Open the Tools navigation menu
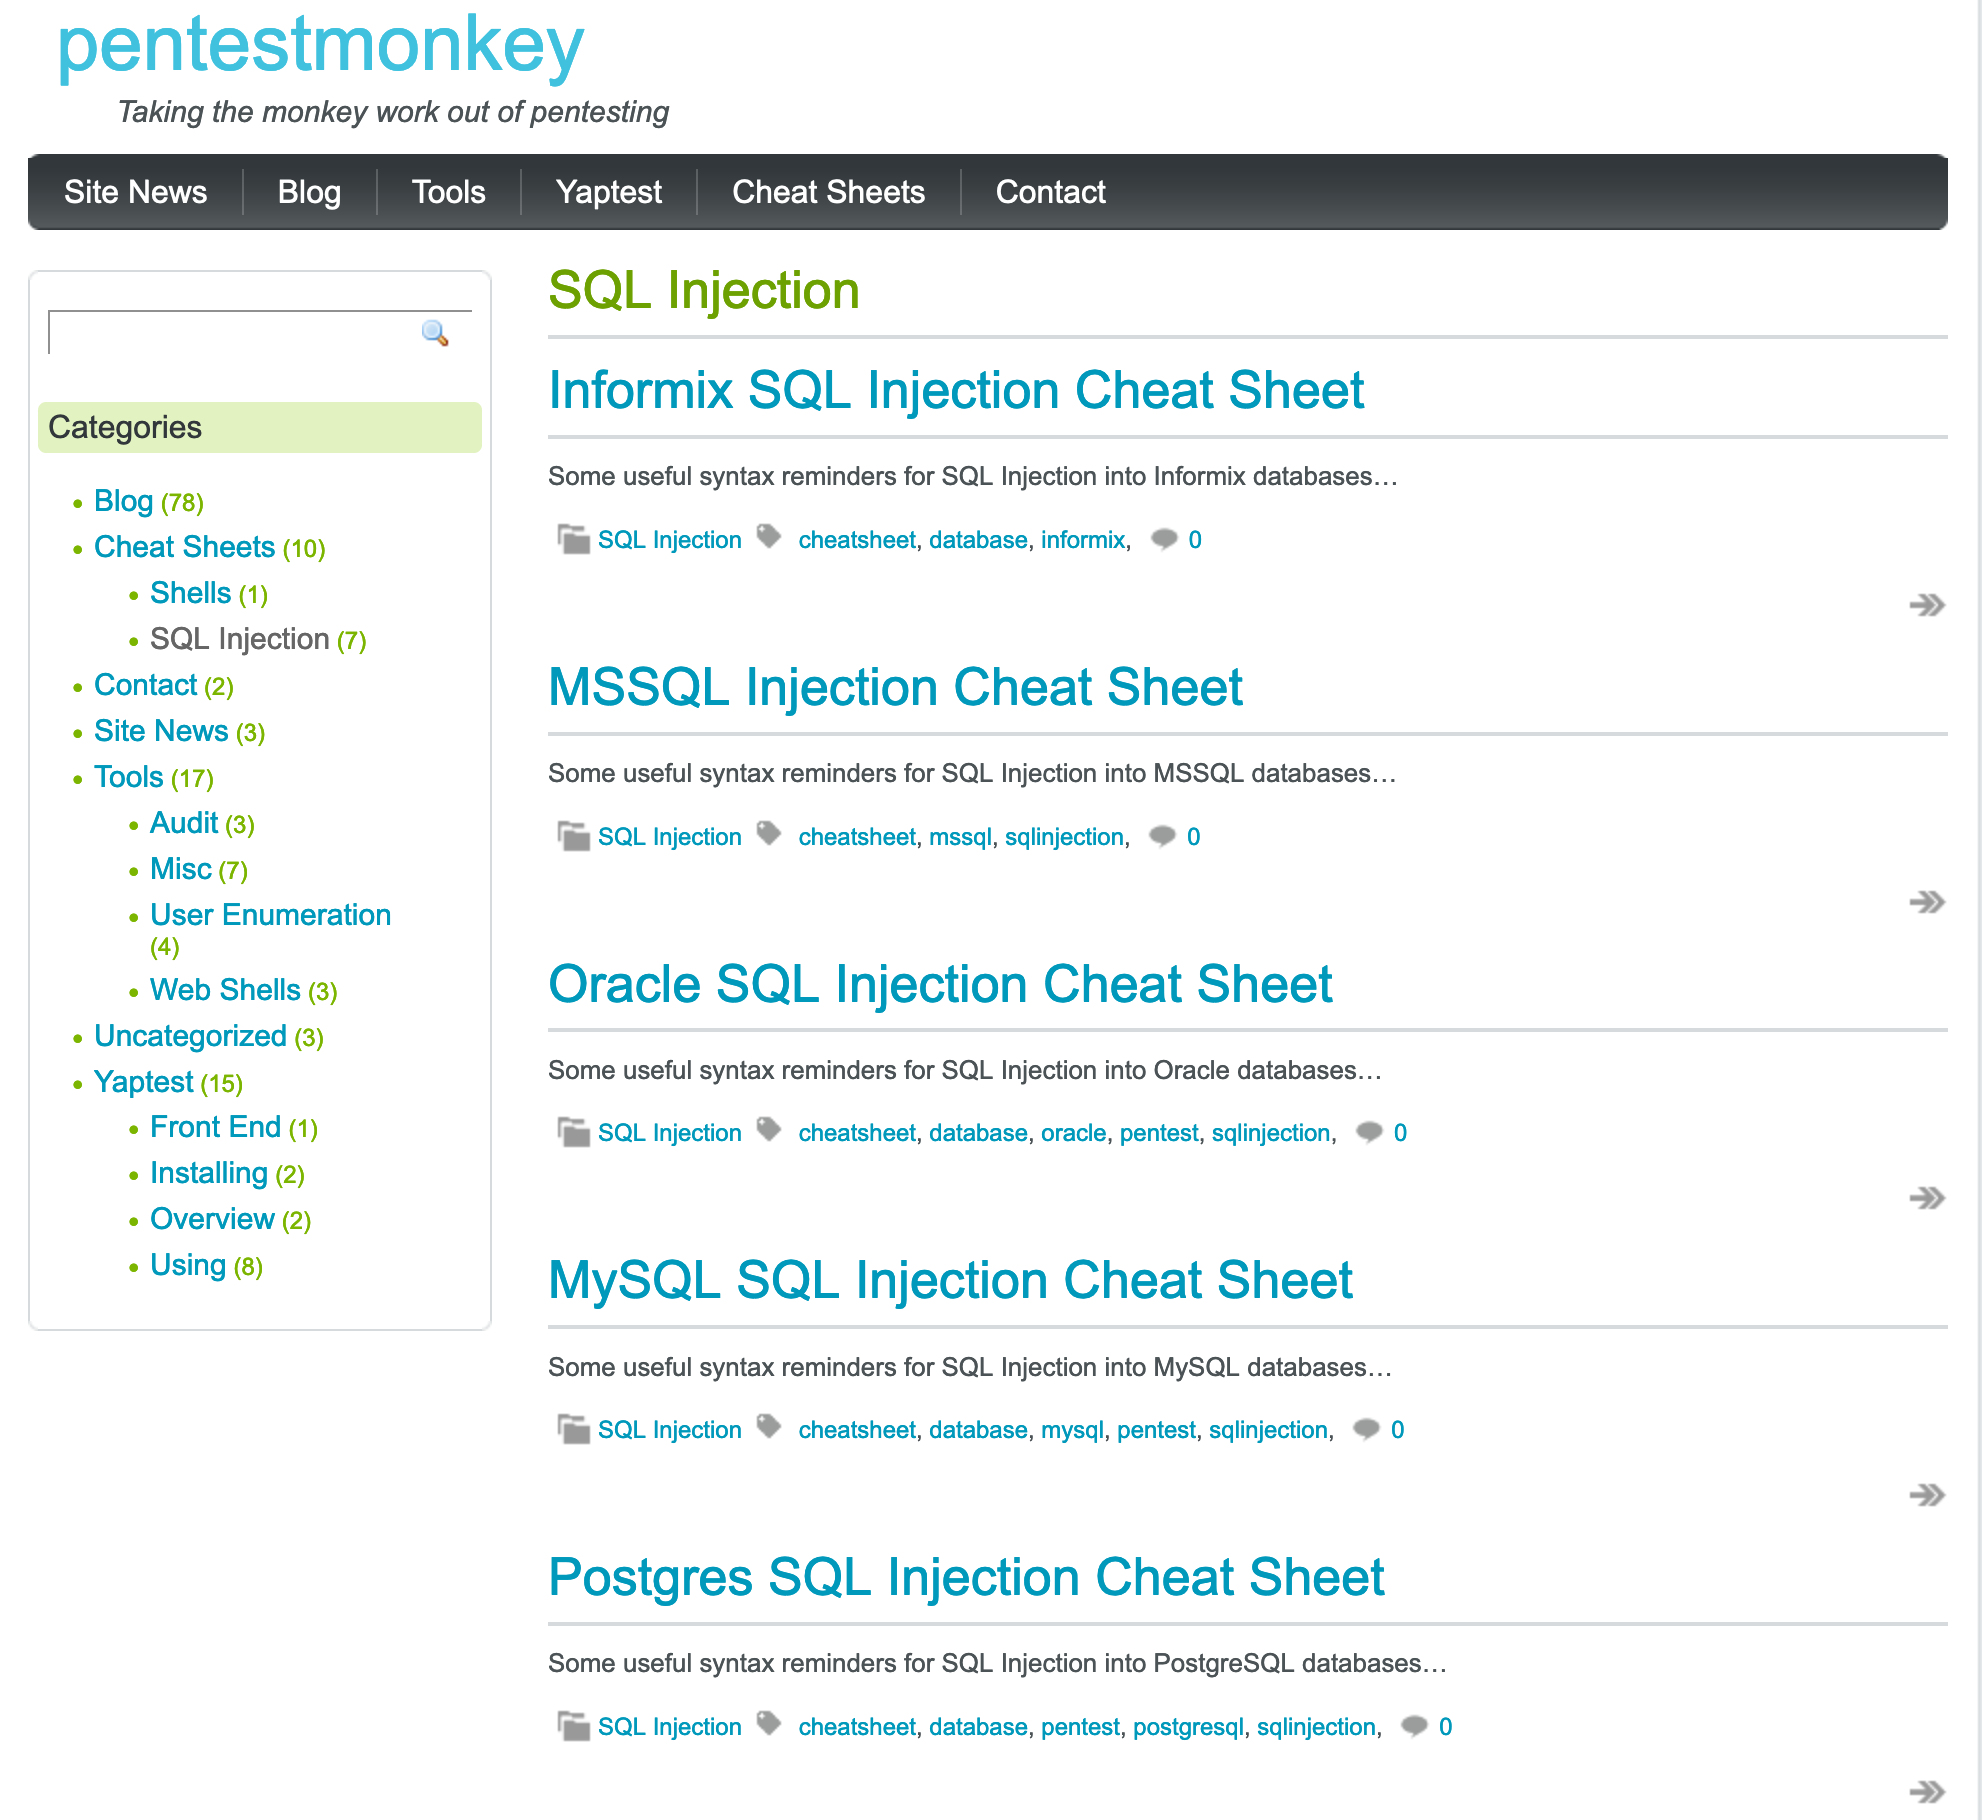 click(x=449, y=192)
